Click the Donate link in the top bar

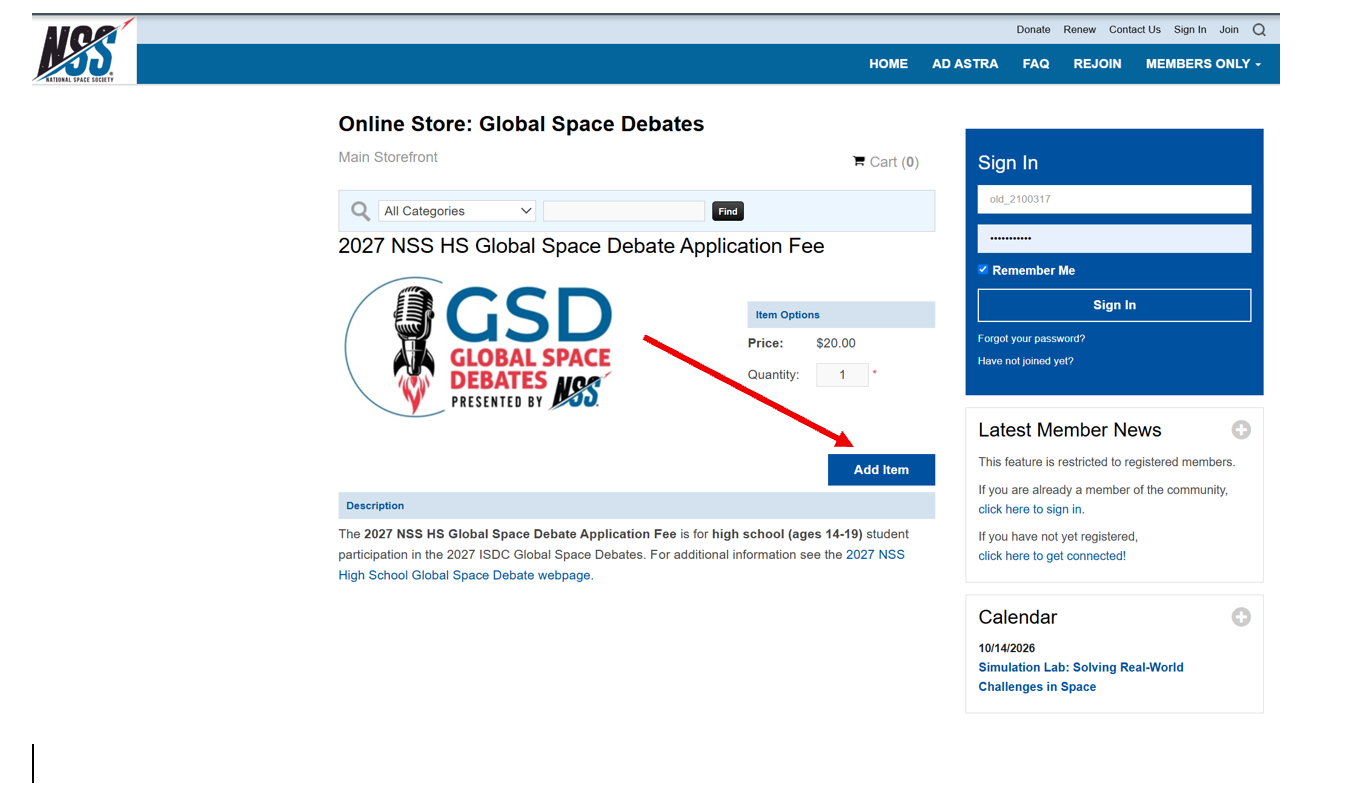click(1033, 30)
